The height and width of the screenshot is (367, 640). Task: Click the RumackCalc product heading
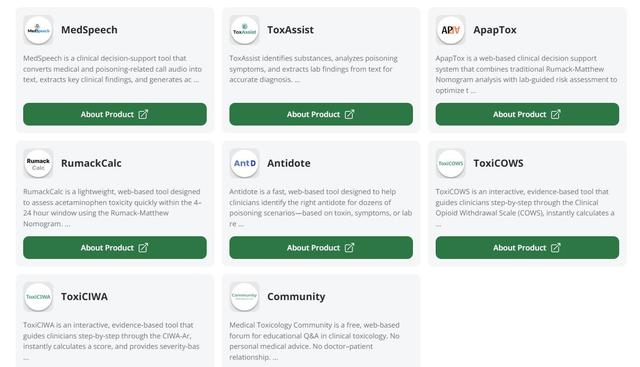click(91, 163)
